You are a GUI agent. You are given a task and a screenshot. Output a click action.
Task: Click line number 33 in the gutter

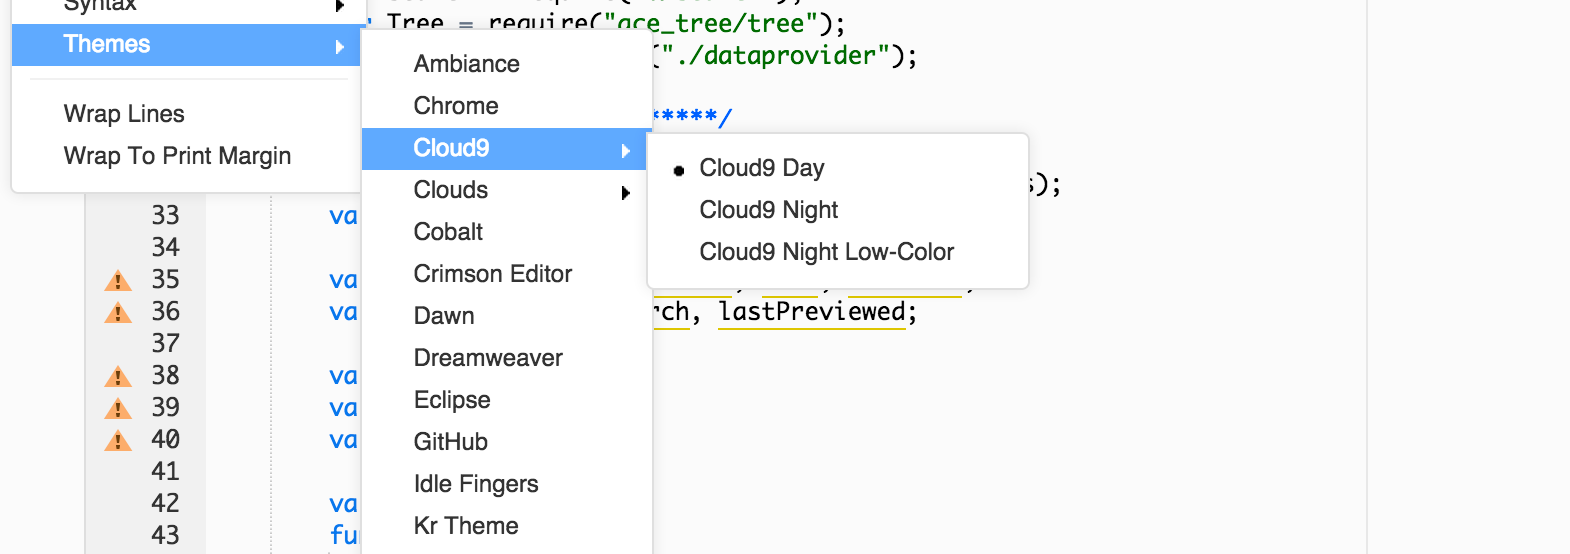(165, 216)
